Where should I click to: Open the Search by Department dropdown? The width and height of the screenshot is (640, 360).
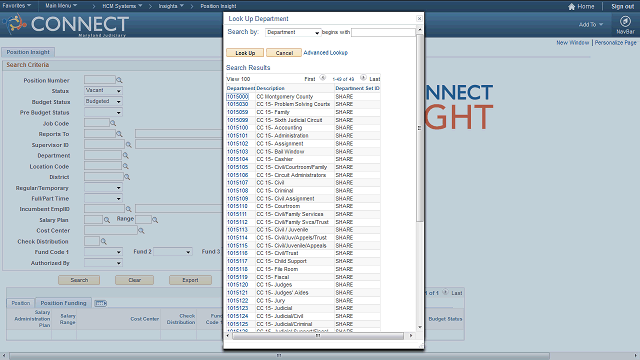point(293,32)
